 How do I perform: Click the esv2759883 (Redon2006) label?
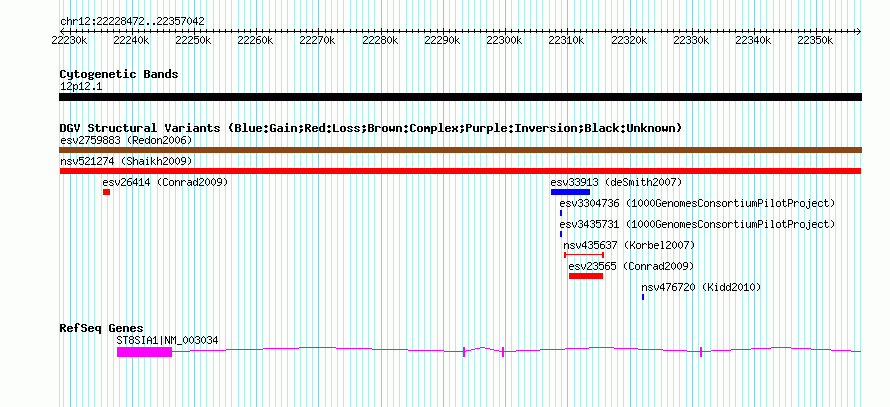[x=126, y=140]
